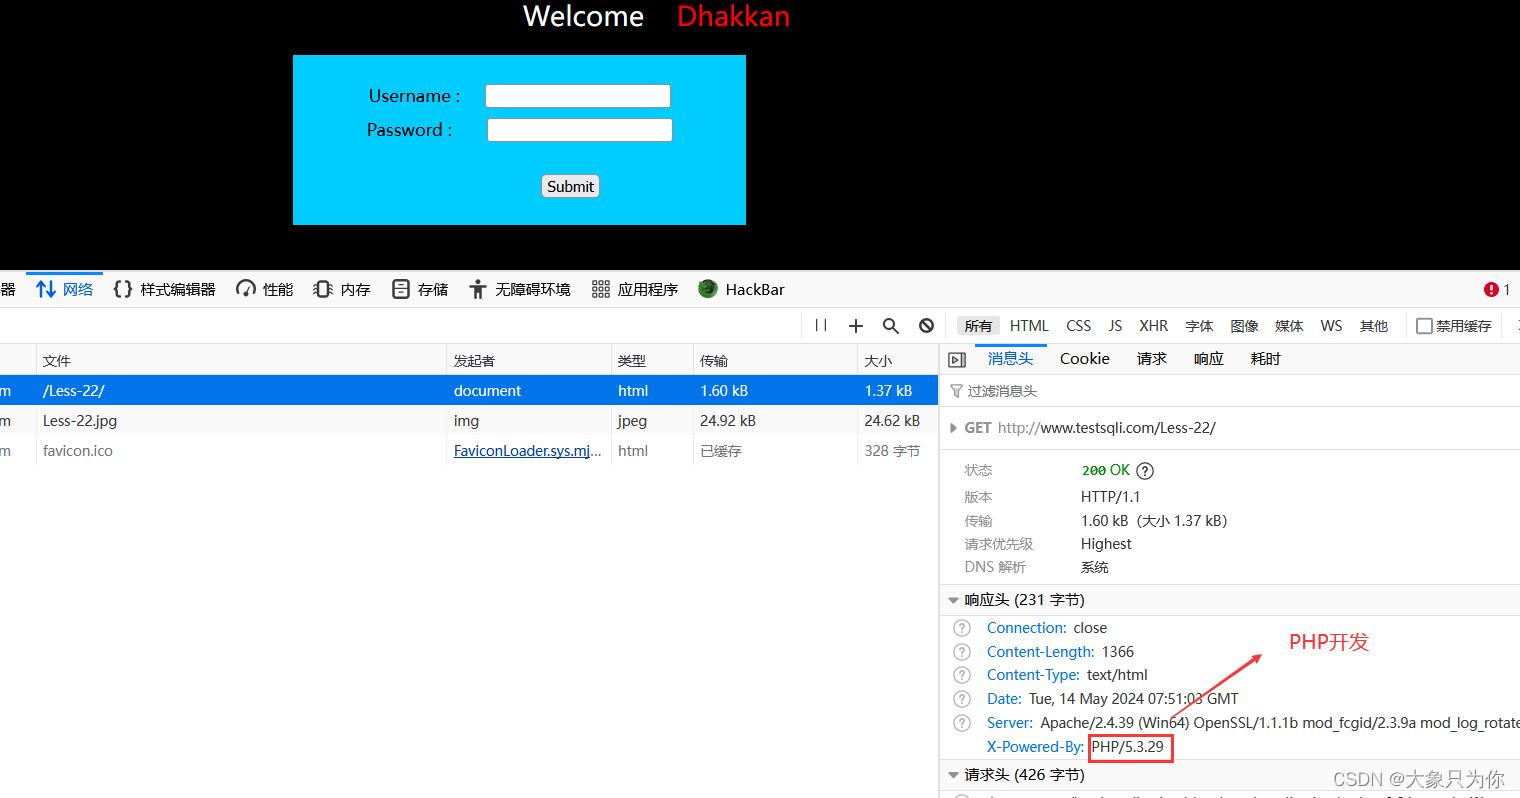Filter requests by XHR type
The image size is (1520, 798).
[x=1153, y=326]
